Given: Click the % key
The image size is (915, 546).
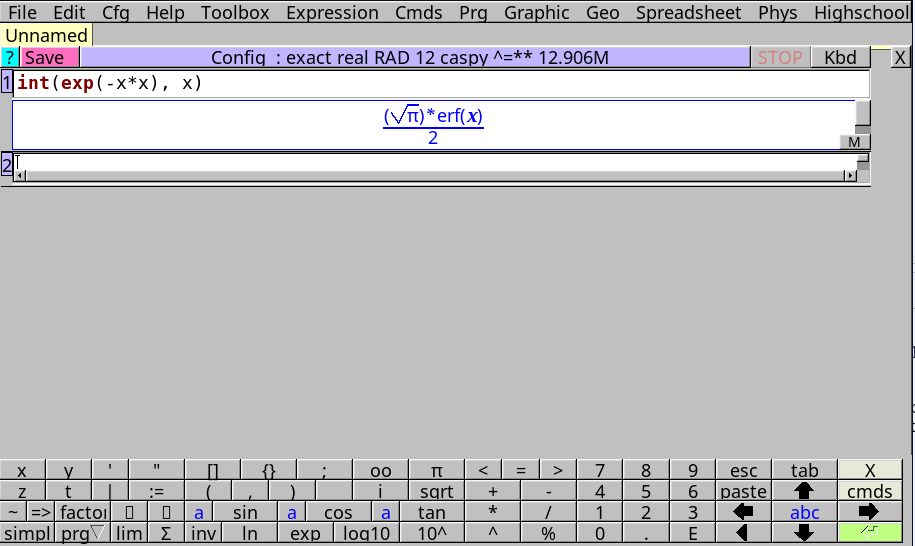Looking at the screenshot, I should point(549,533).
